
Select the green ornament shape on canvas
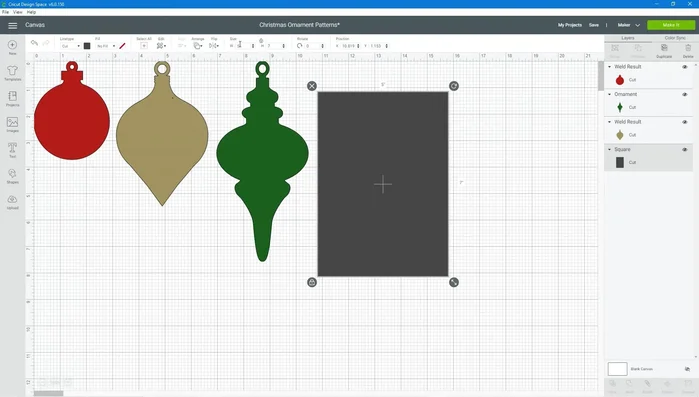tap(263, 161)
